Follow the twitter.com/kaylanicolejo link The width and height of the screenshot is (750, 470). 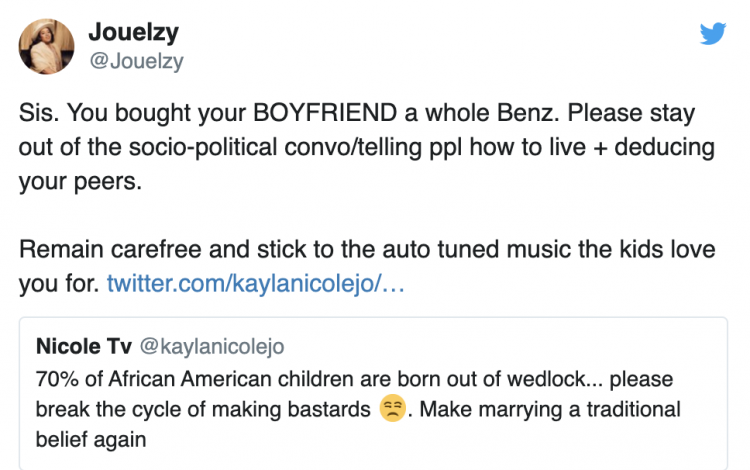point(256,284)
